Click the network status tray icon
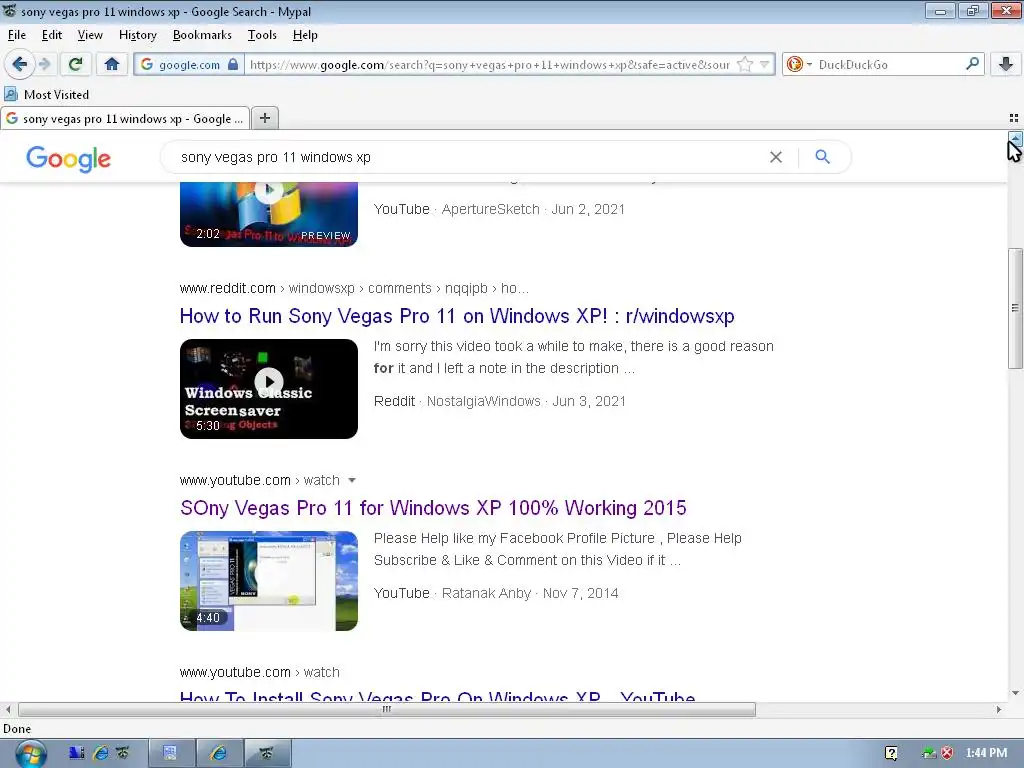The height and width of the screenshot is (768, 1024). 928,753
